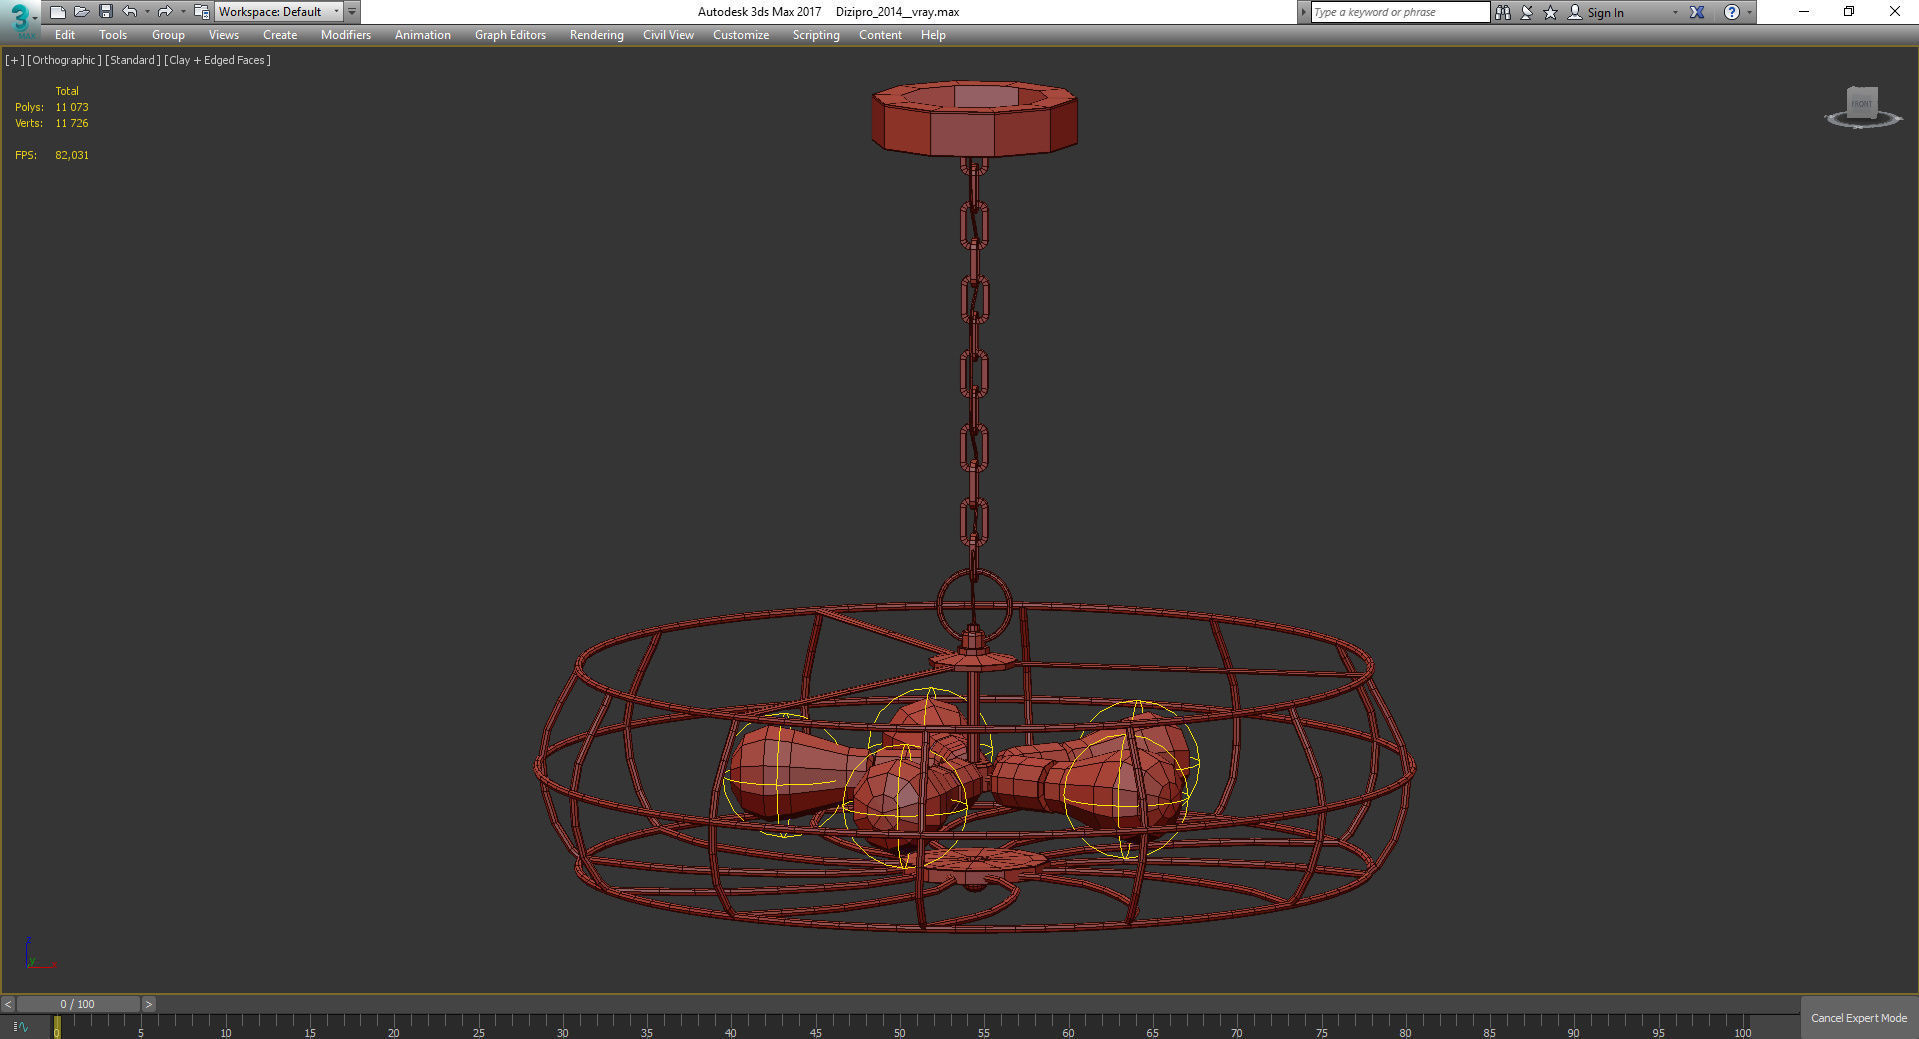Open the Rendering menu
The image size is (1919, 1039).
coord(597,35)
